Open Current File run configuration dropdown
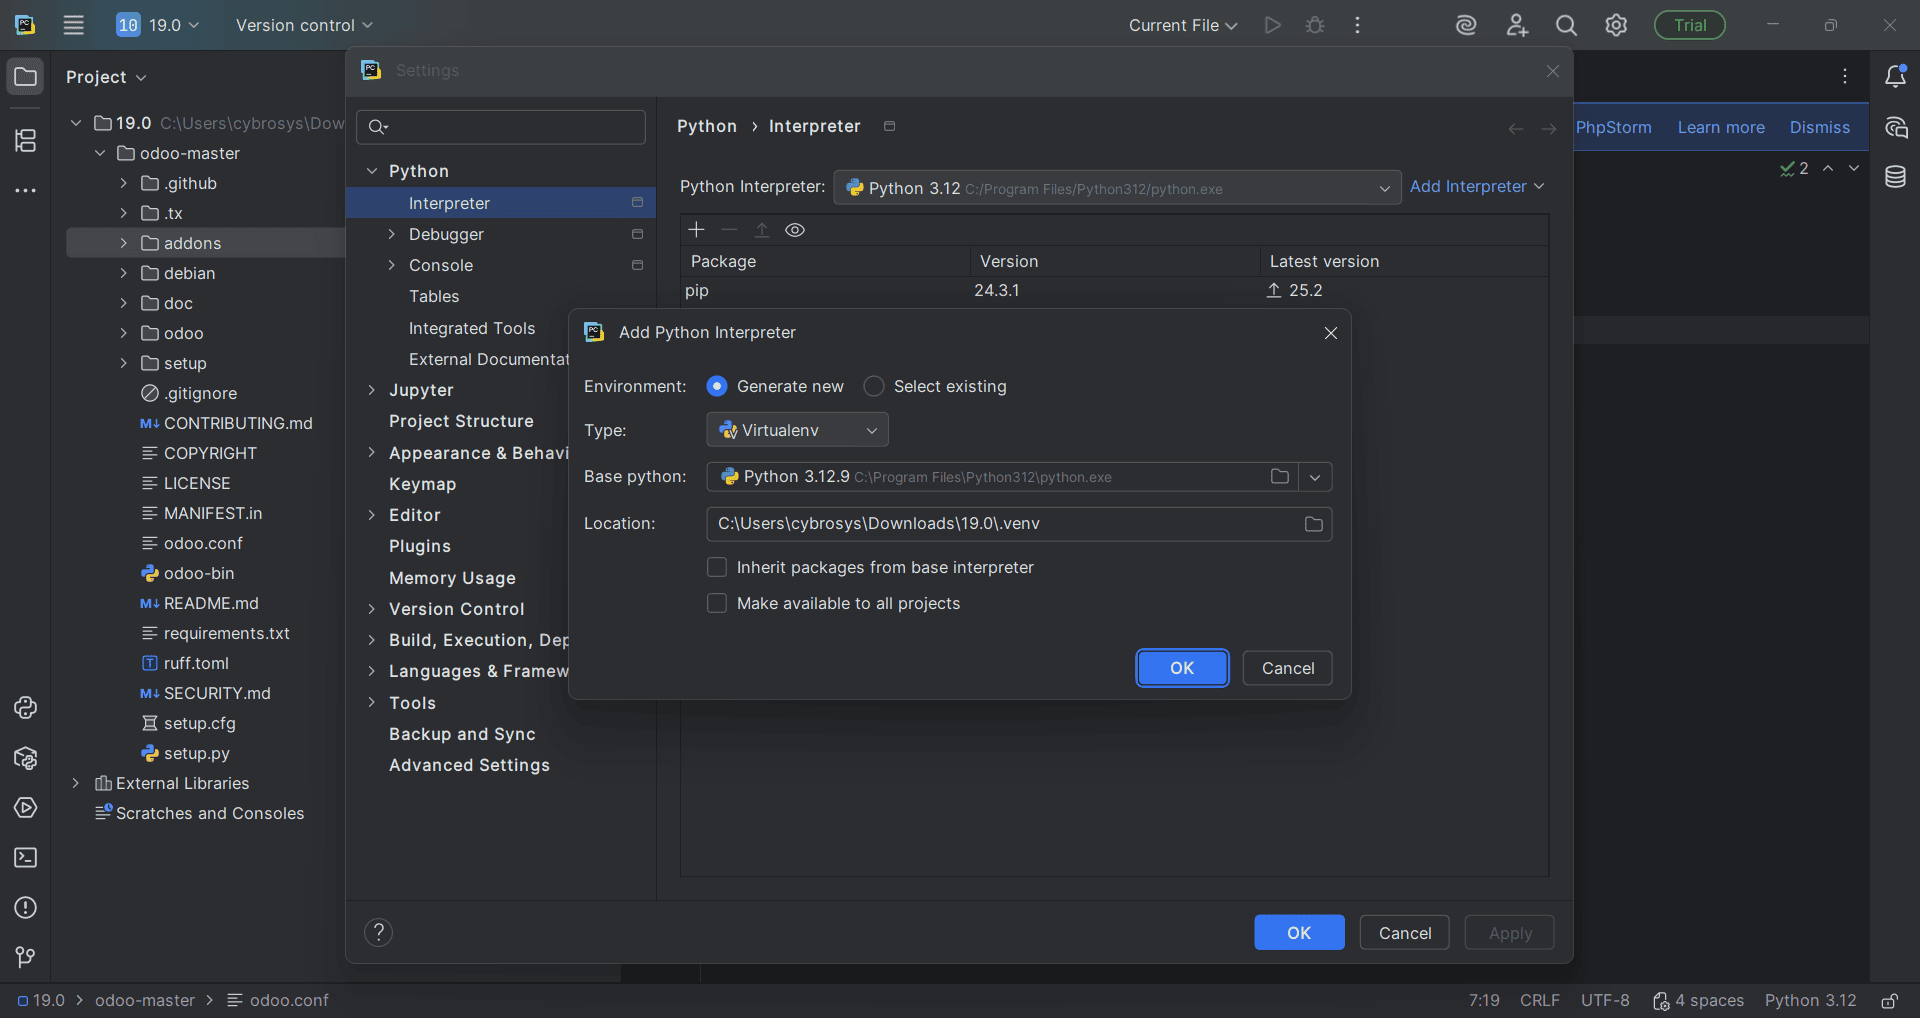Image resolution: width=1920 pixels, height=1018 pixels. 1183,25
